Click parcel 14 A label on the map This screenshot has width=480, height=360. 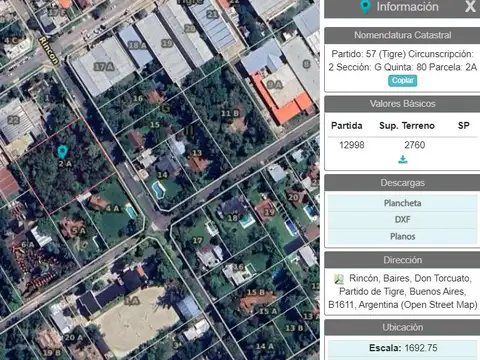(265, 346)
